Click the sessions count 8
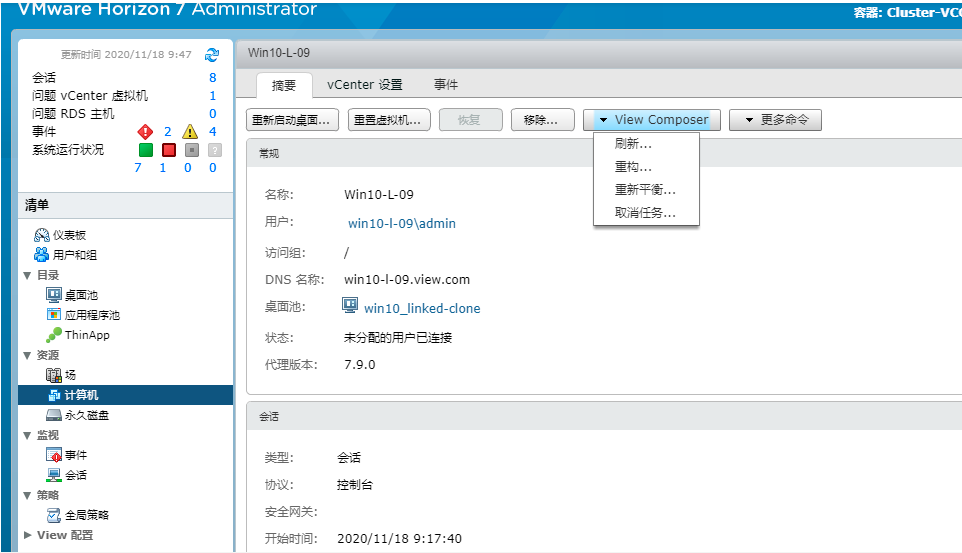Image resolution: width=962 pixels, height=553 pixels. tap(212, 77)
